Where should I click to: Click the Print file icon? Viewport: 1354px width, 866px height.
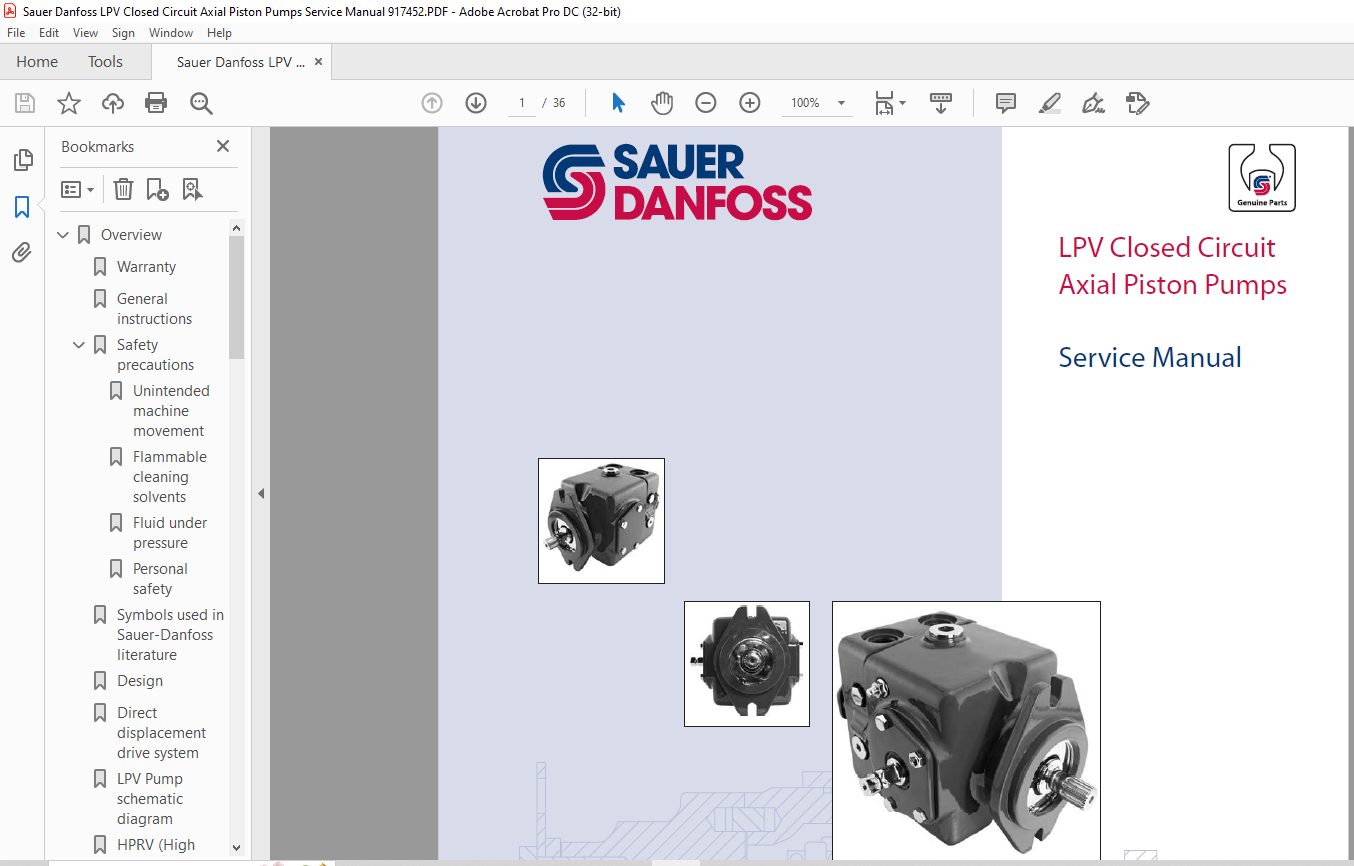156,103
